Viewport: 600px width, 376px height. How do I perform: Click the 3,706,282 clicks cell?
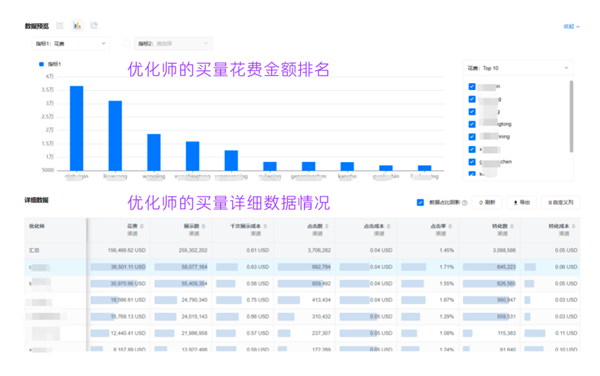click(x=319, y=250)
